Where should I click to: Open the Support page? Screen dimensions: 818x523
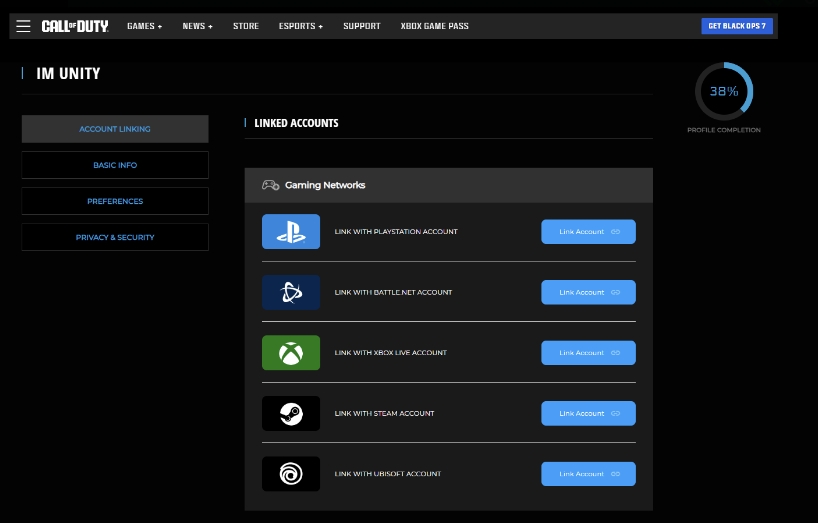tap(362, 26)
